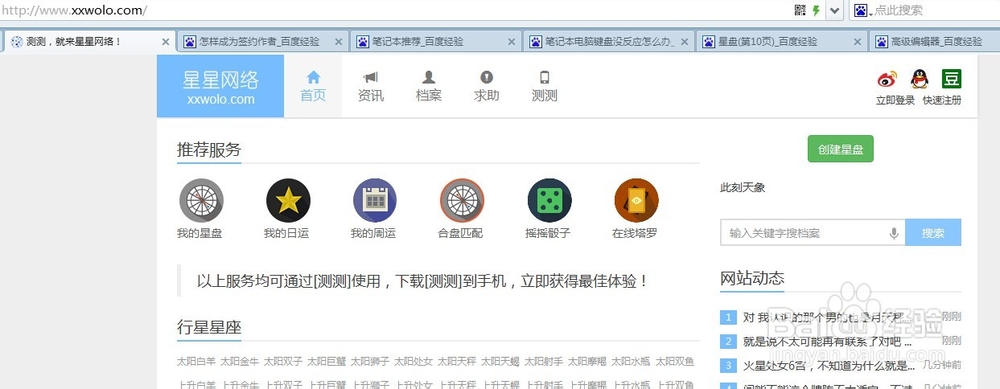Open 我的星盘 chart icon
Image resolution: width=1000 pixels, height=389 pixels.
pyautogui.click(x=201, y=200)
